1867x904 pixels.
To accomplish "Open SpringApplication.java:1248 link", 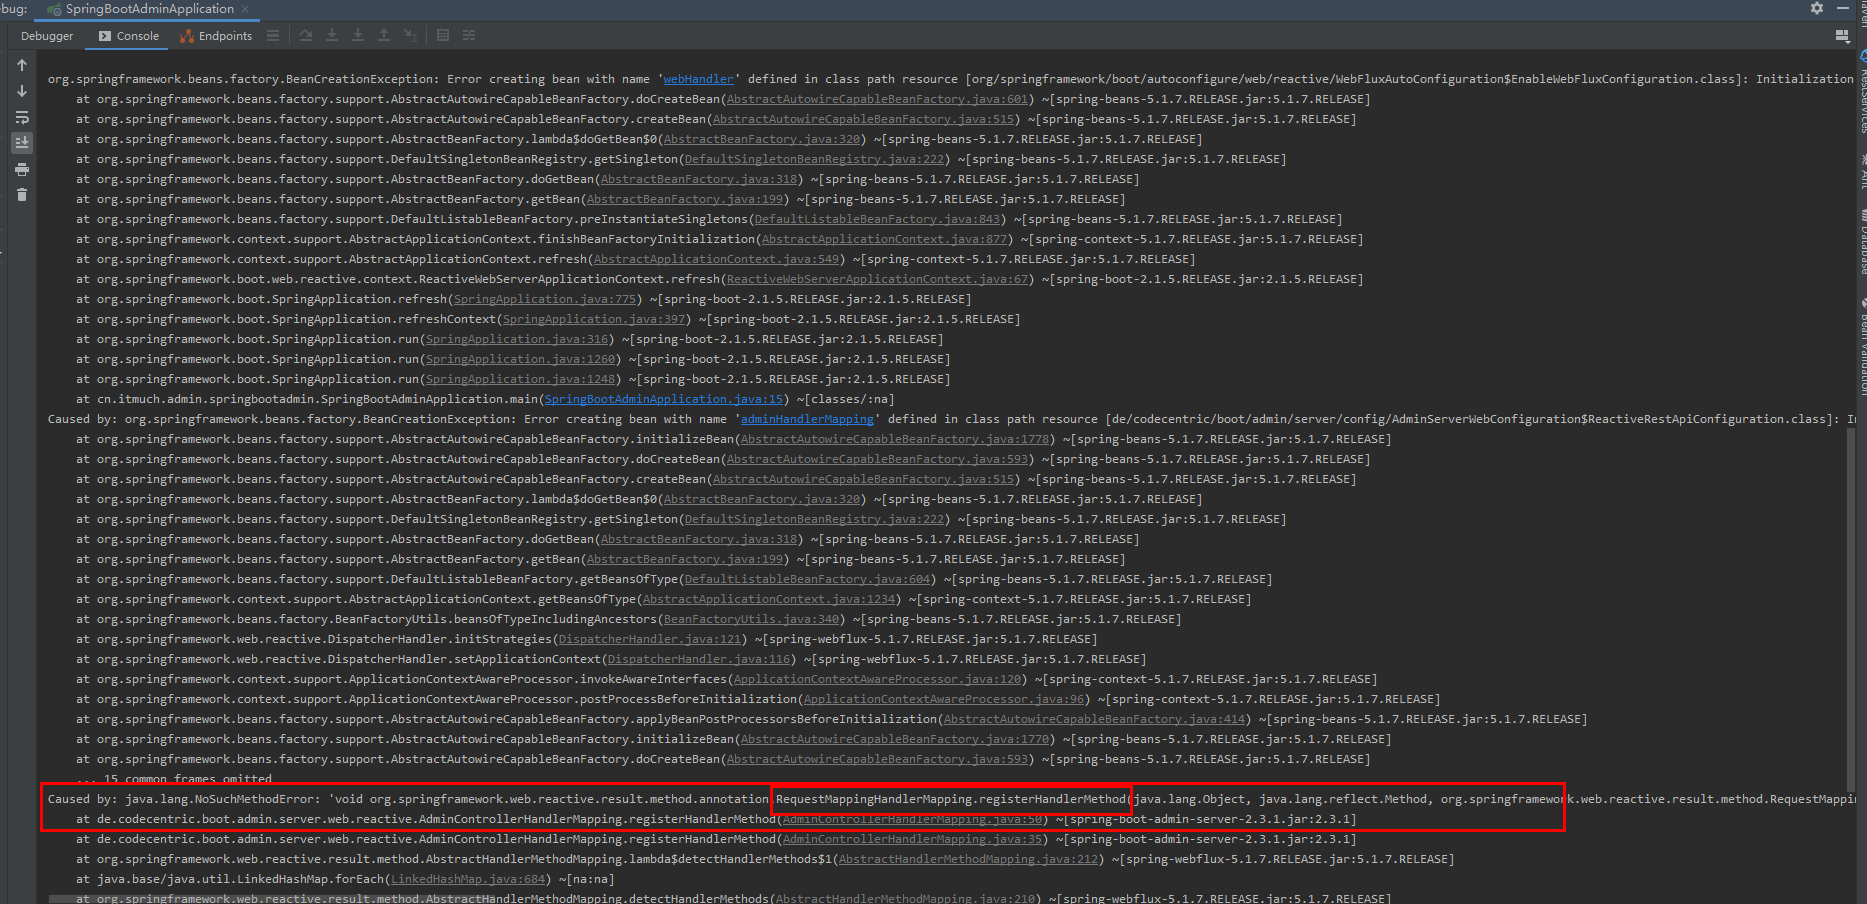I will point(520,379).
